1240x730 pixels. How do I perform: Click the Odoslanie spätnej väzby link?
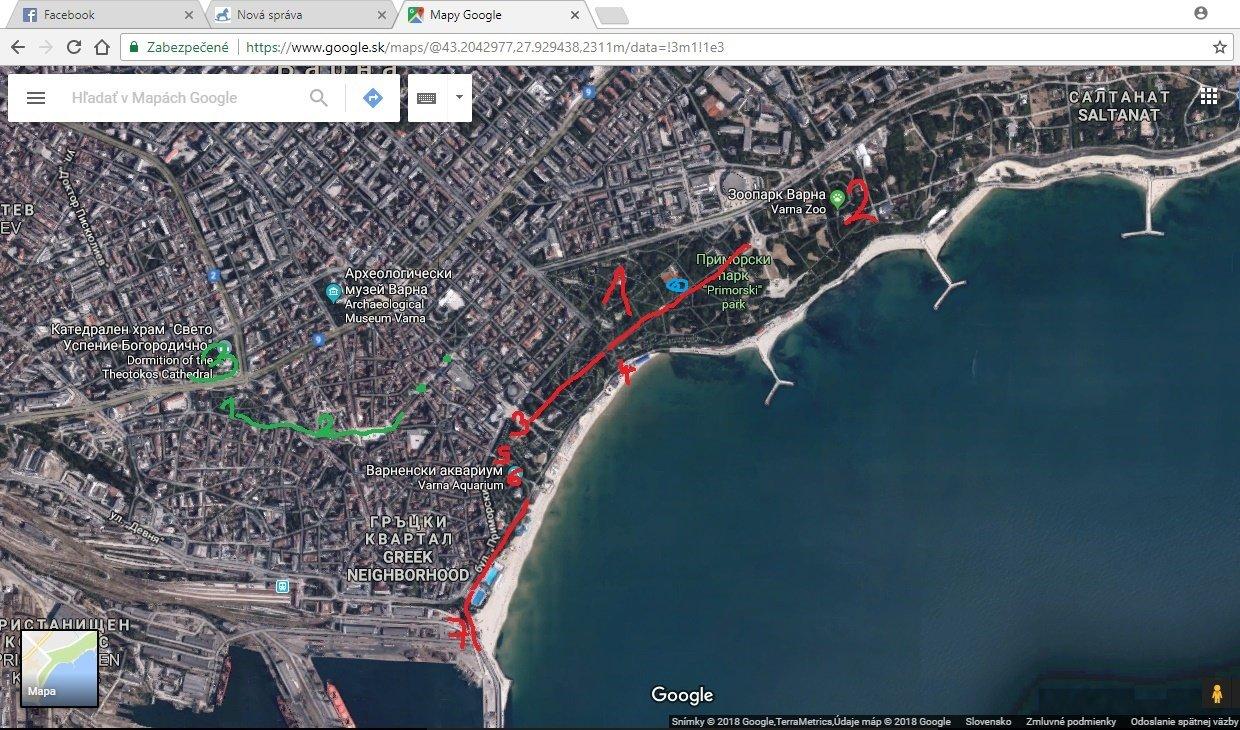click(1184, 722)
